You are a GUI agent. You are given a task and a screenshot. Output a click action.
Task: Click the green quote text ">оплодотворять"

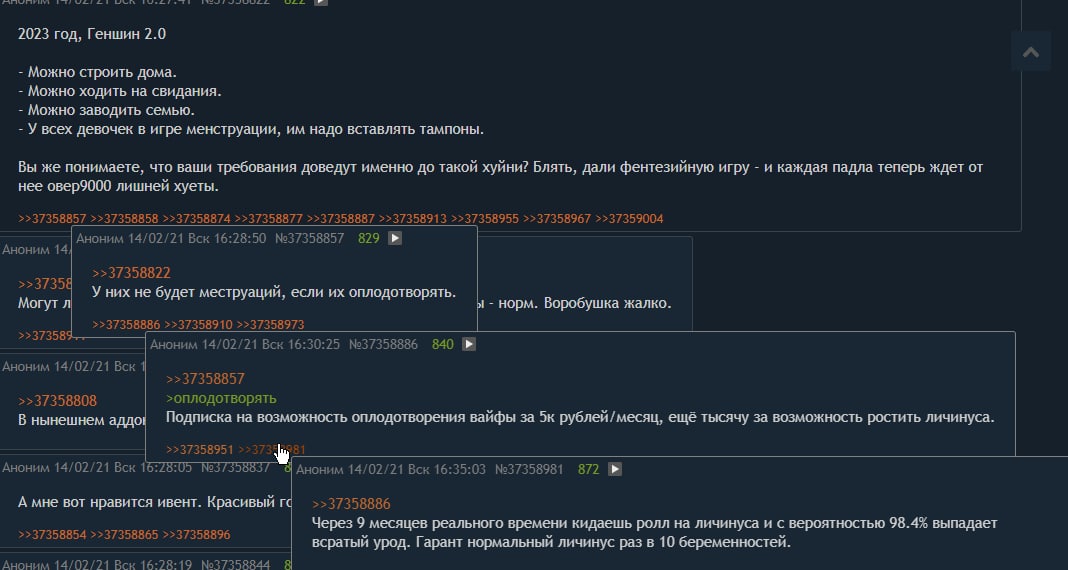[221, 398]
